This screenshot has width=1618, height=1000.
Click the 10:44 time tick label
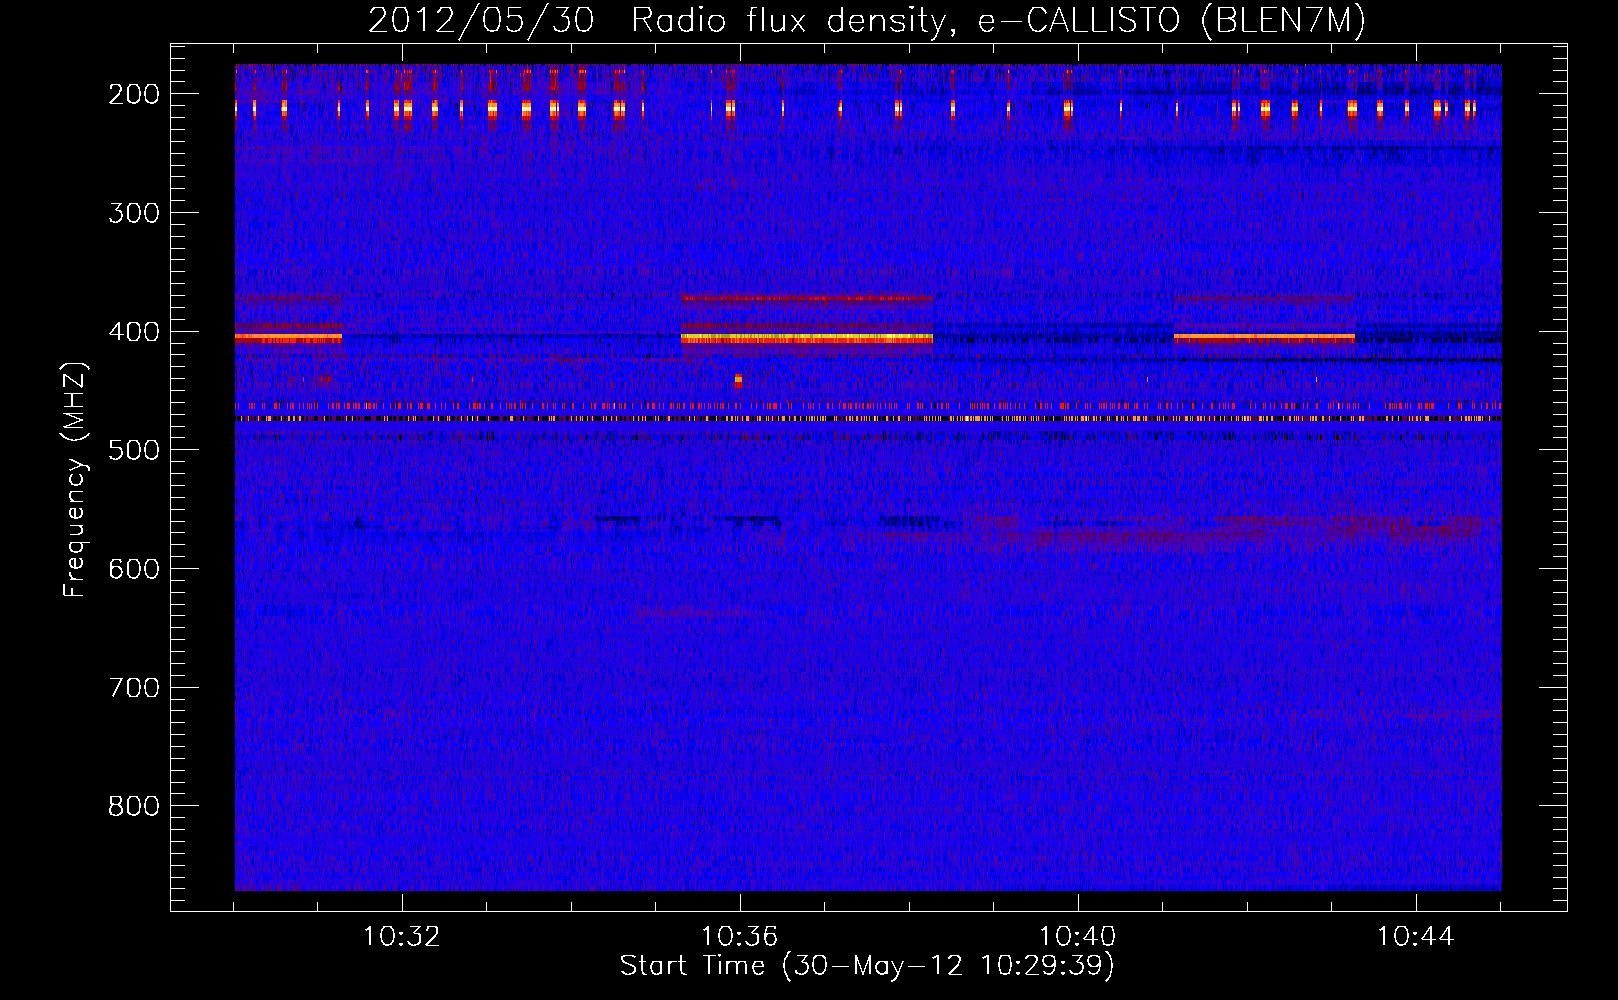click(x=1416, y=937)
